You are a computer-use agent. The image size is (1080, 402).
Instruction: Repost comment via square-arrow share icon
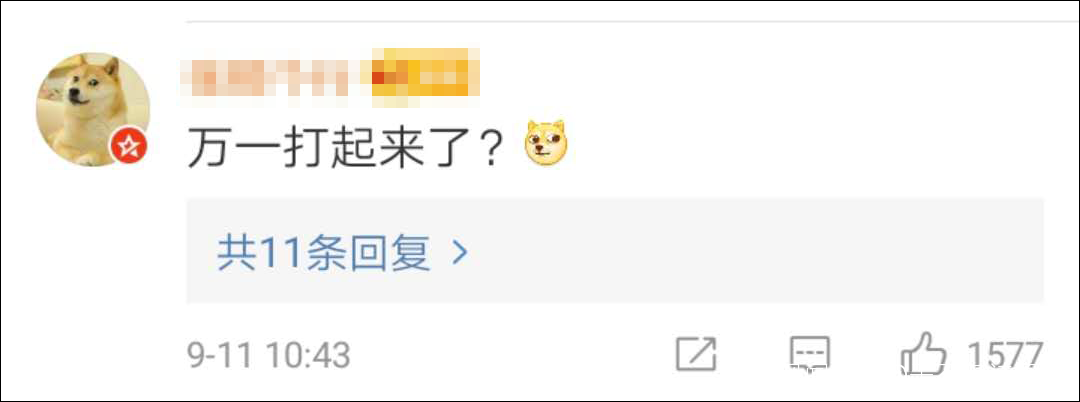click(x=696, y=354)
